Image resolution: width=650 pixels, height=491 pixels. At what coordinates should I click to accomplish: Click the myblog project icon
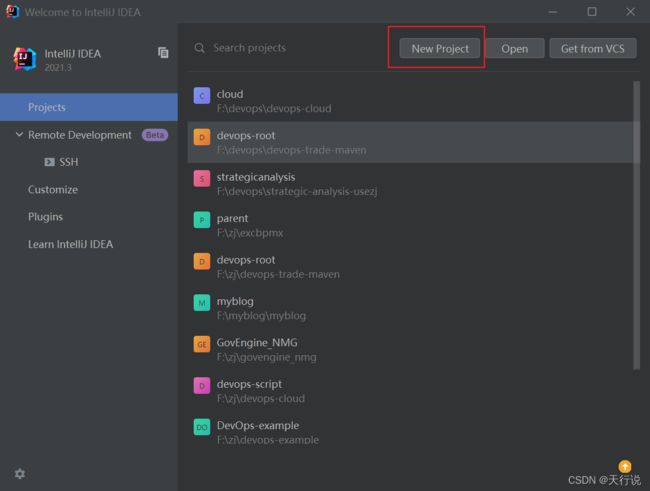pos(202,303)
